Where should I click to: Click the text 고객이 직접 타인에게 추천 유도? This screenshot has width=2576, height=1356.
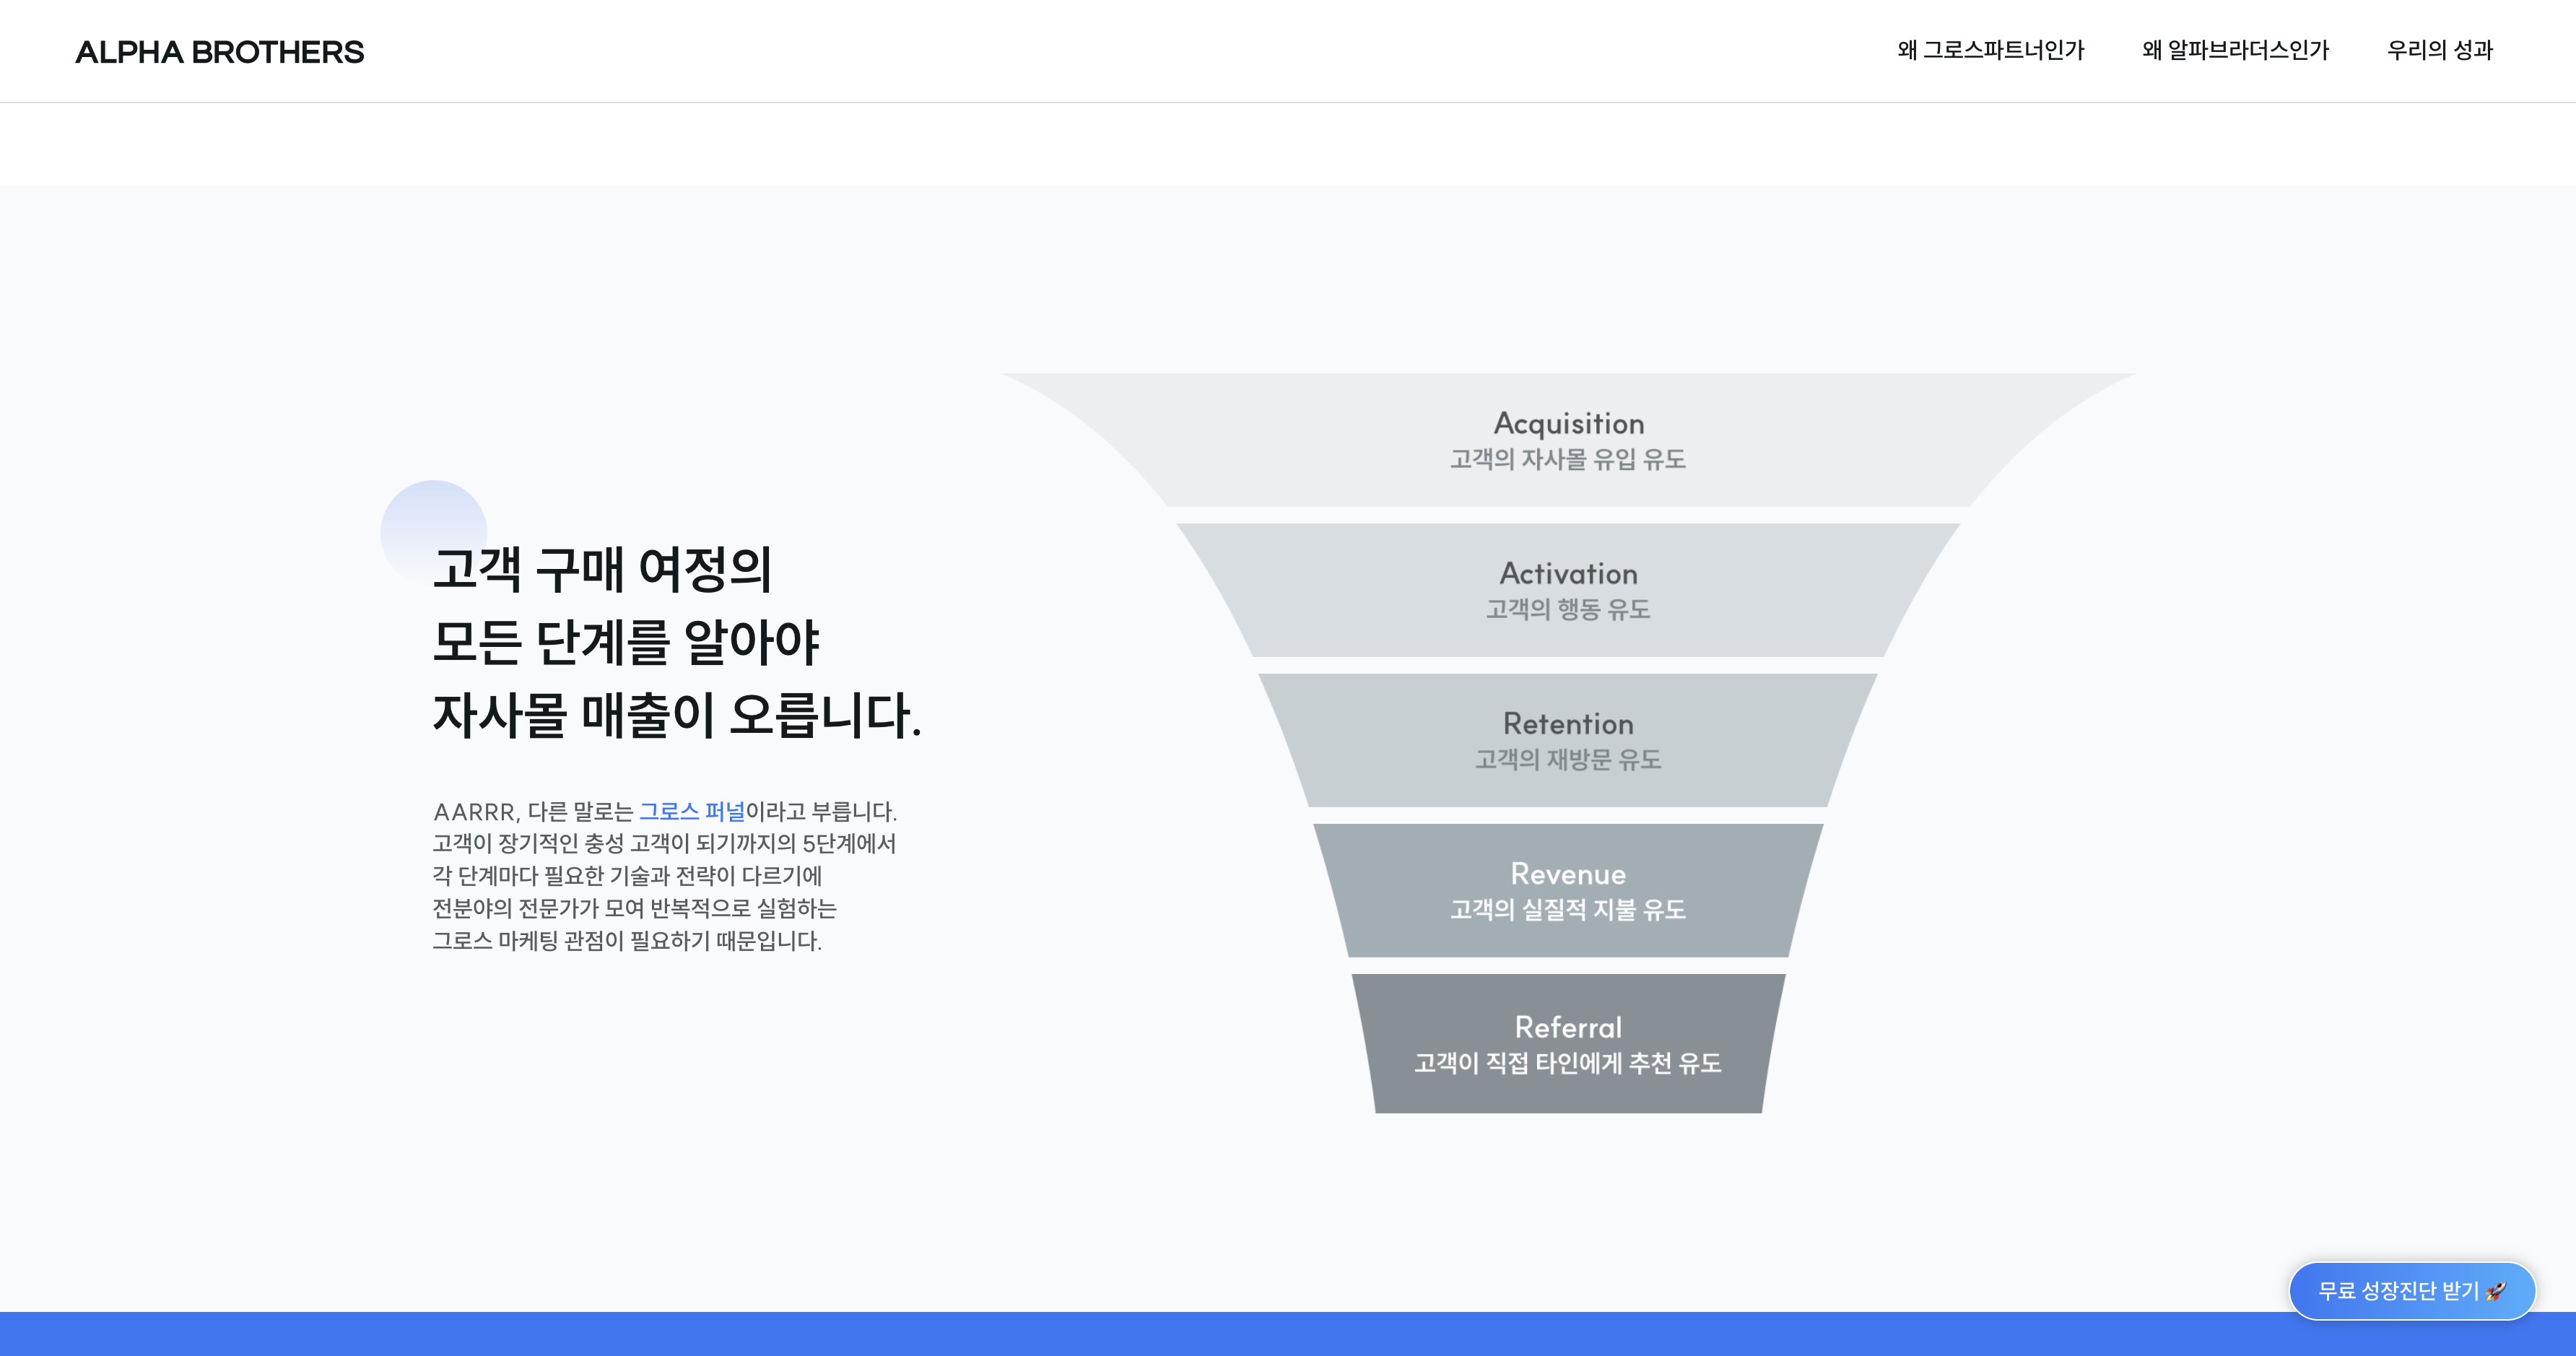[x=1568, y=1063]
